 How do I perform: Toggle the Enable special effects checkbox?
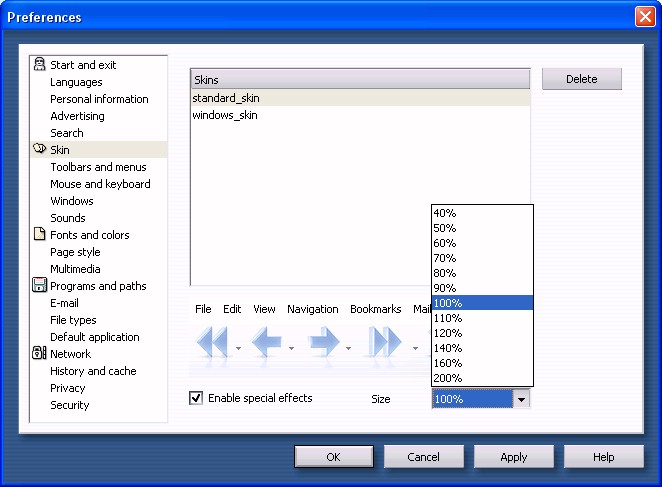197,398
